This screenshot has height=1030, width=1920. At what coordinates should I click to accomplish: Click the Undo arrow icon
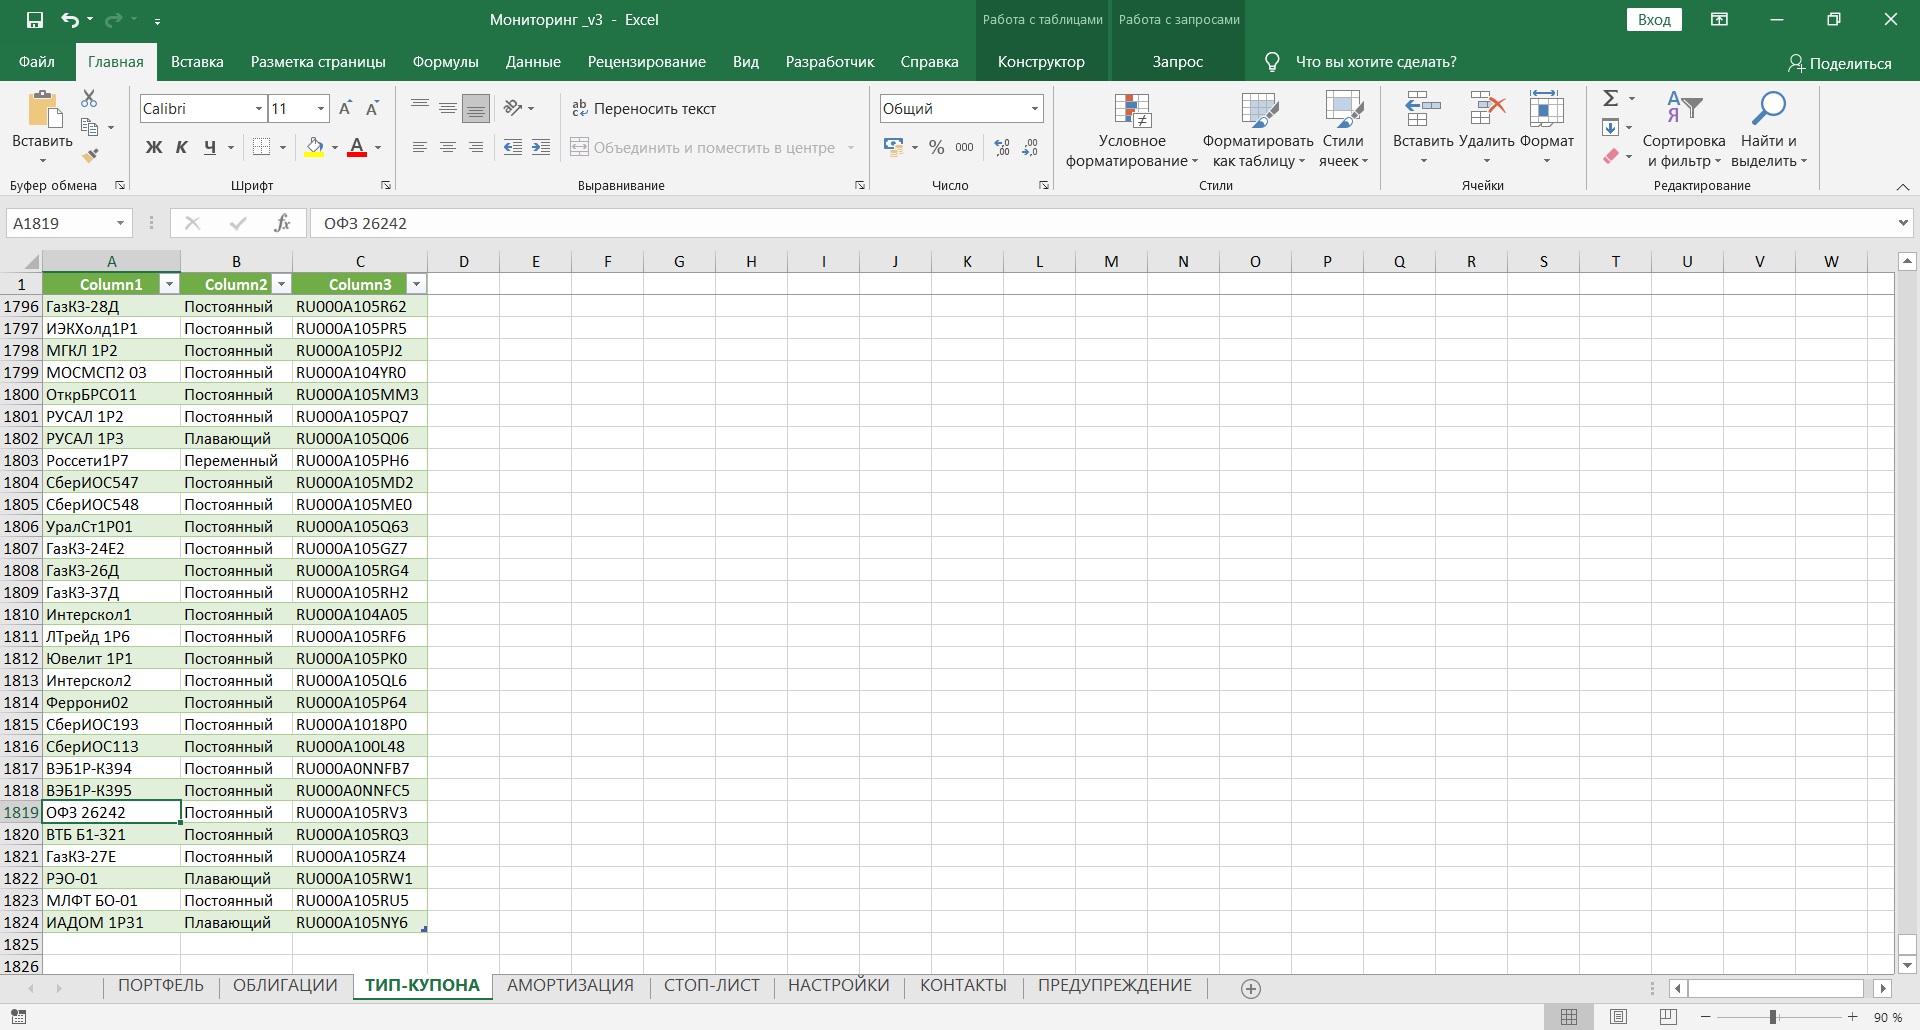point(70,19)
